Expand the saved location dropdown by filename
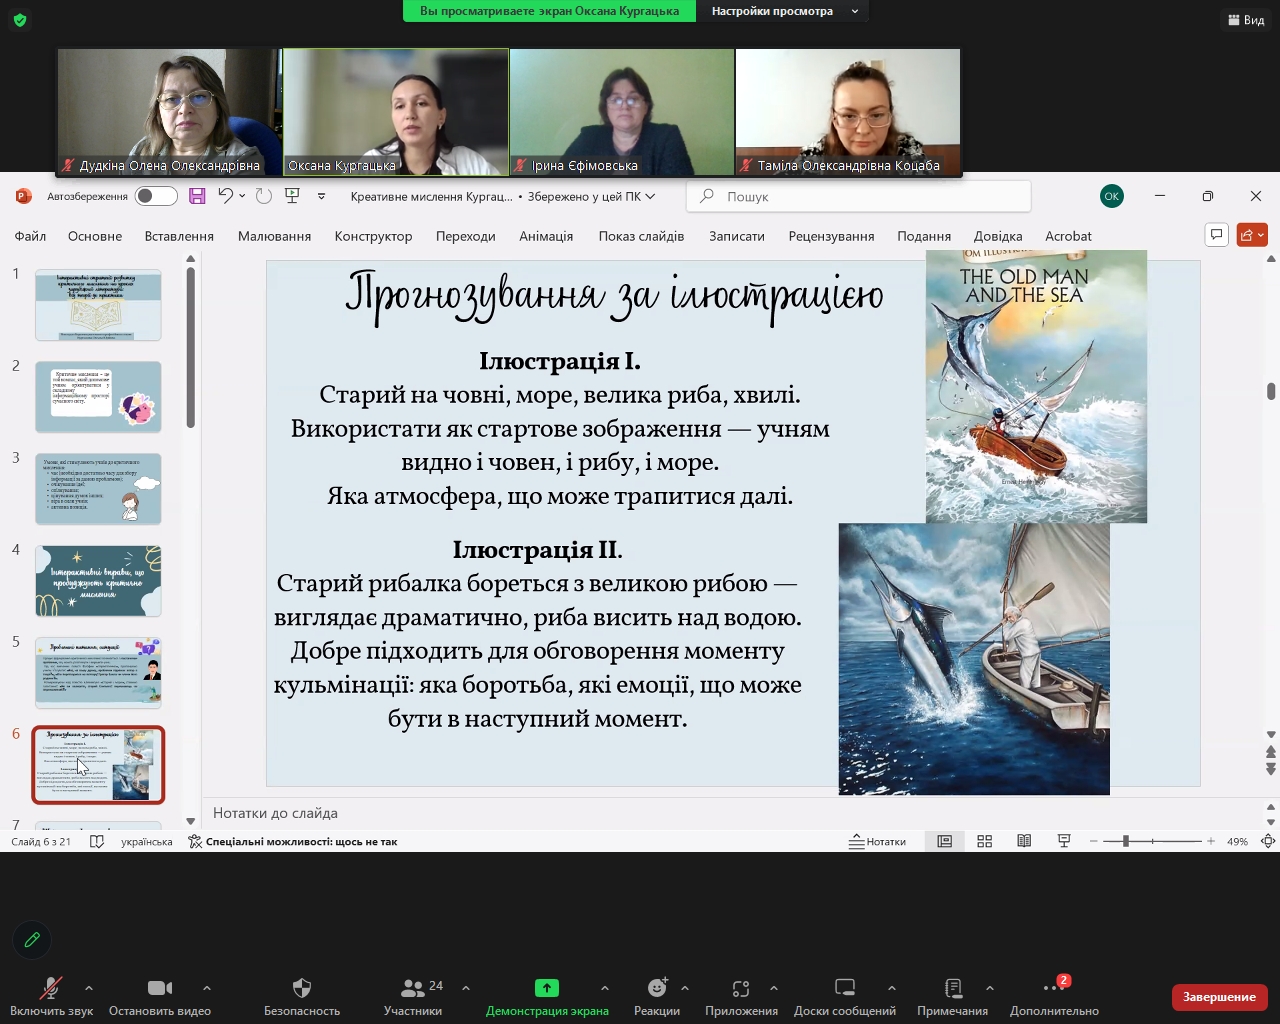Viewport: 1280px width, 1024px height. (650, 197)
